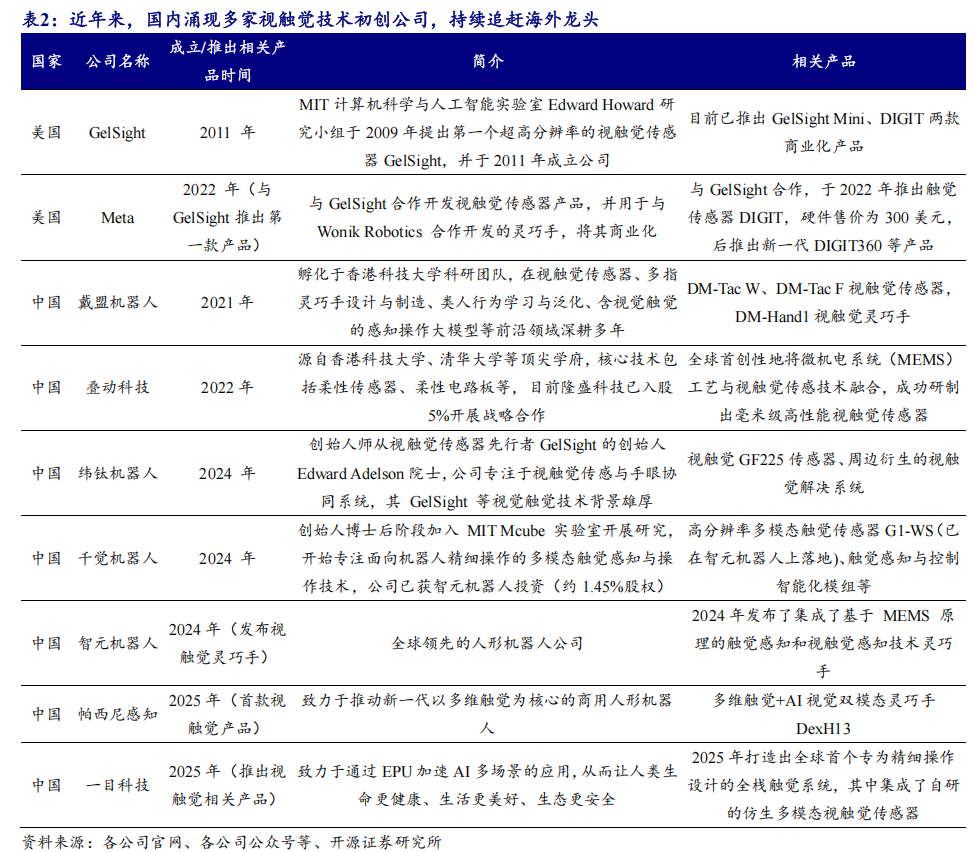The width and height of the screenshot is (975, 852).
Task: Select the 简介 column header
Action: [487, 61]
